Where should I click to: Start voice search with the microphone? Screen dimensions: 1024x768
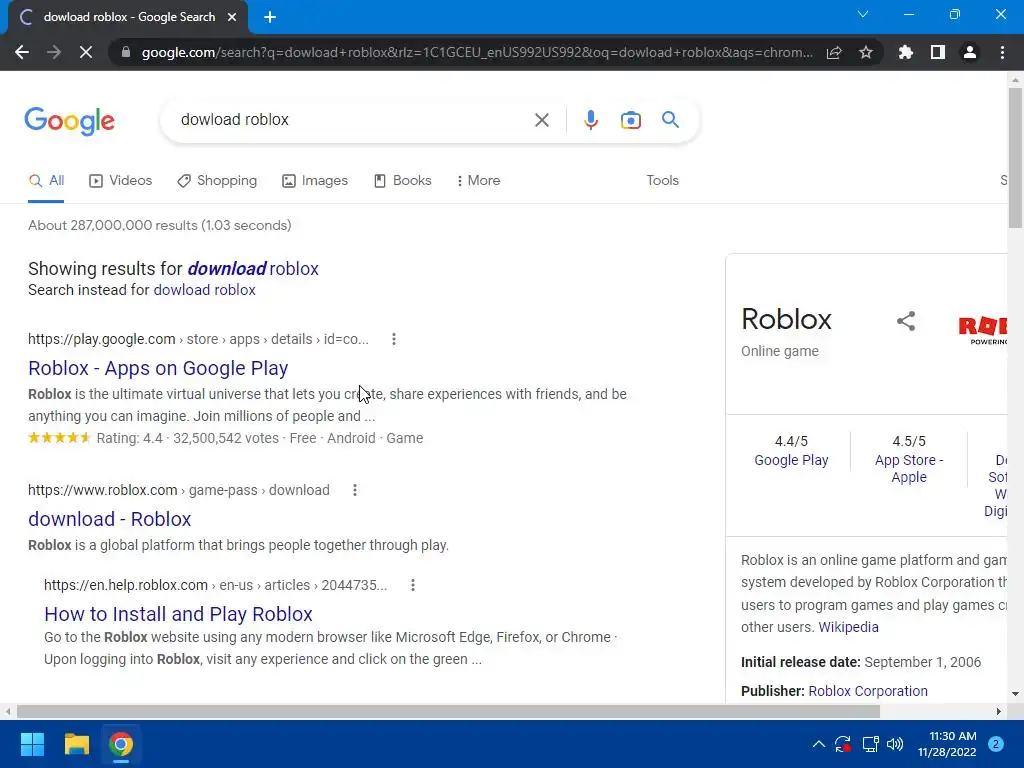tap(591, 120)
